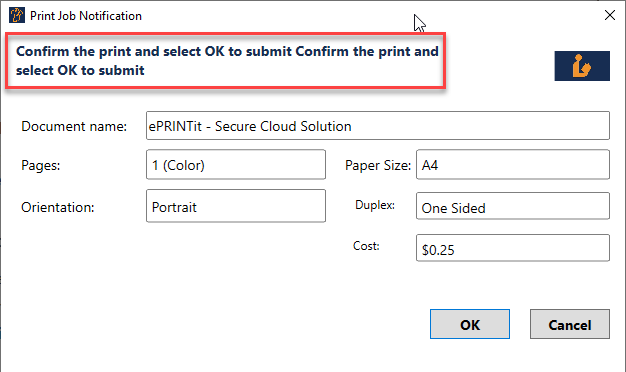Select the Document name text field
The width and height of the screenshot is (626, 372).
tap(378, 126)
